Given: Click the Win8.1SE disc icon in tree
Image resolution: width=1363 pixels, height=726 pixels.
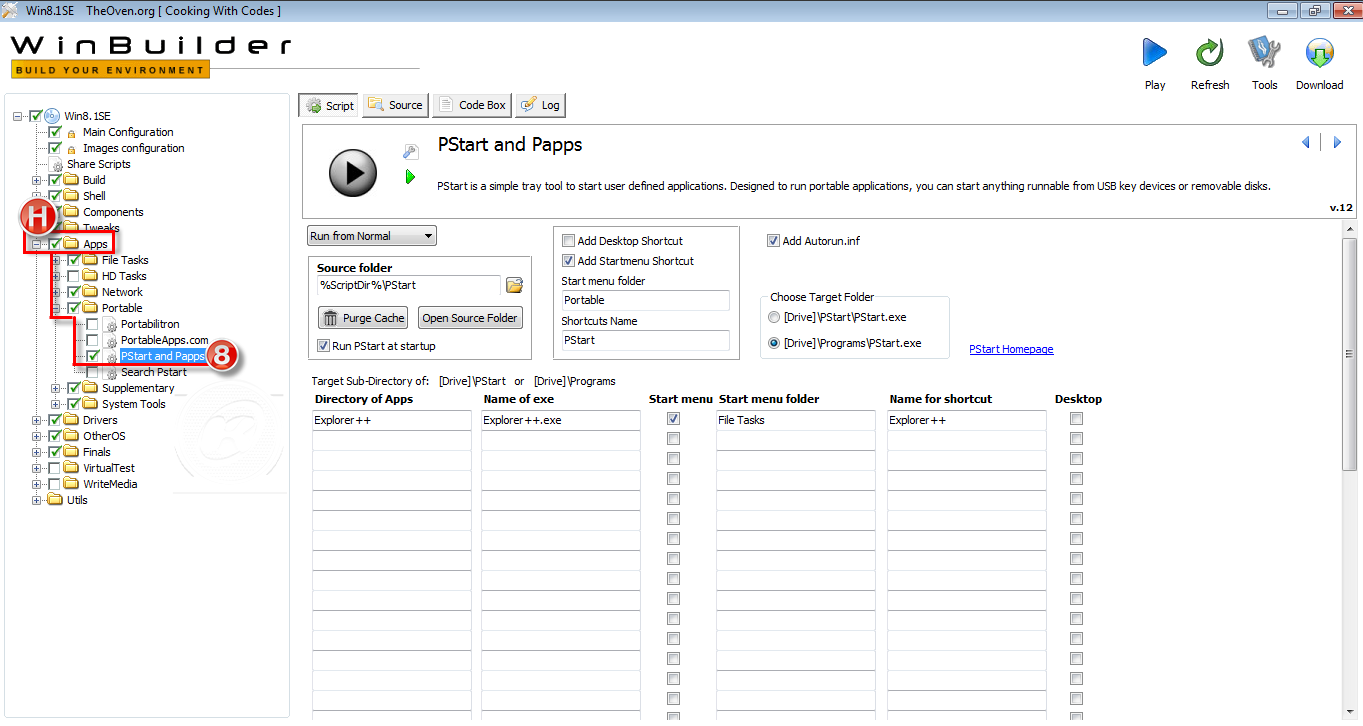Looking at the screenshot, I should (x=52, y=116).
